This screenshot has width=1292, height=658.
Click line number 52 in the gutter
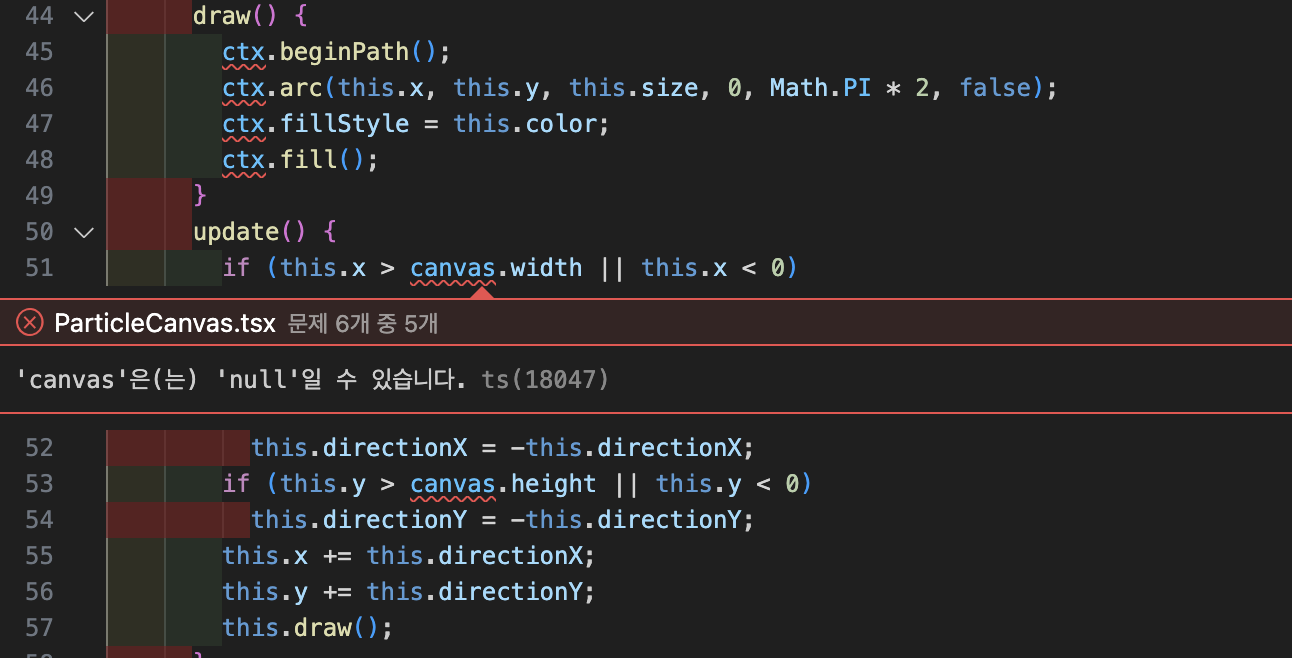click(39, 448)
